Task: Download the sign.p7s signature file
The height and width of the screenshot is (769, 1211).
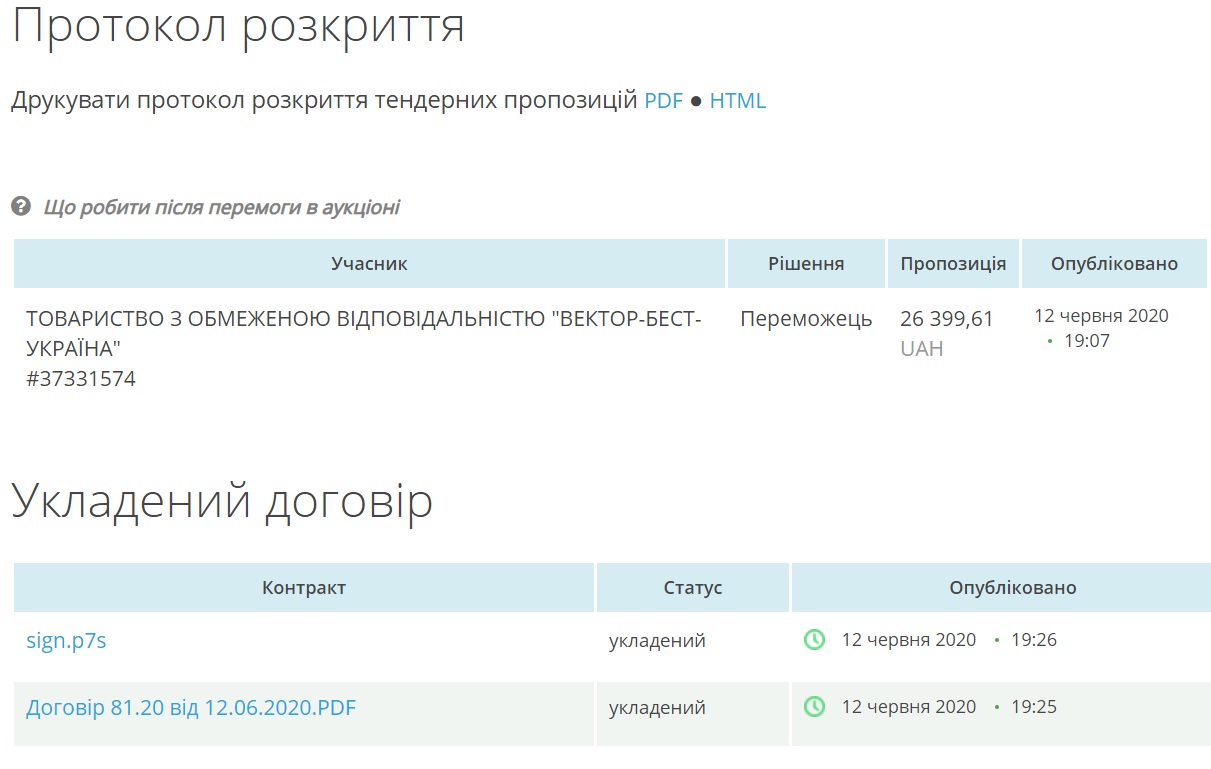Action: coord(66,641)
